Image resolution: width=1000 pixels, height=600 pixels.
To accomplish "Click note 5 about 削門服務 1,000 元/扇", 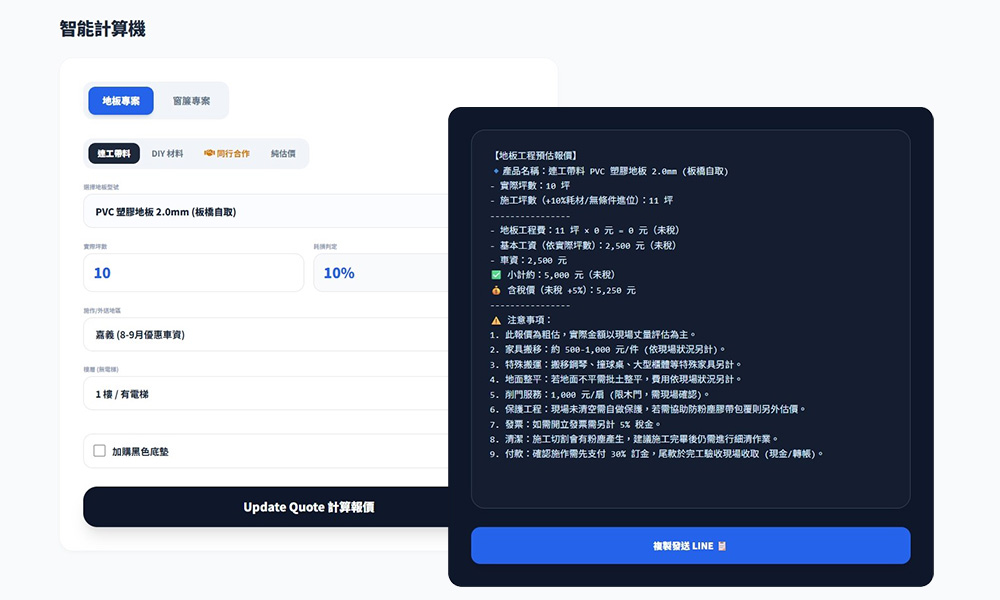I will click(599, 395).
